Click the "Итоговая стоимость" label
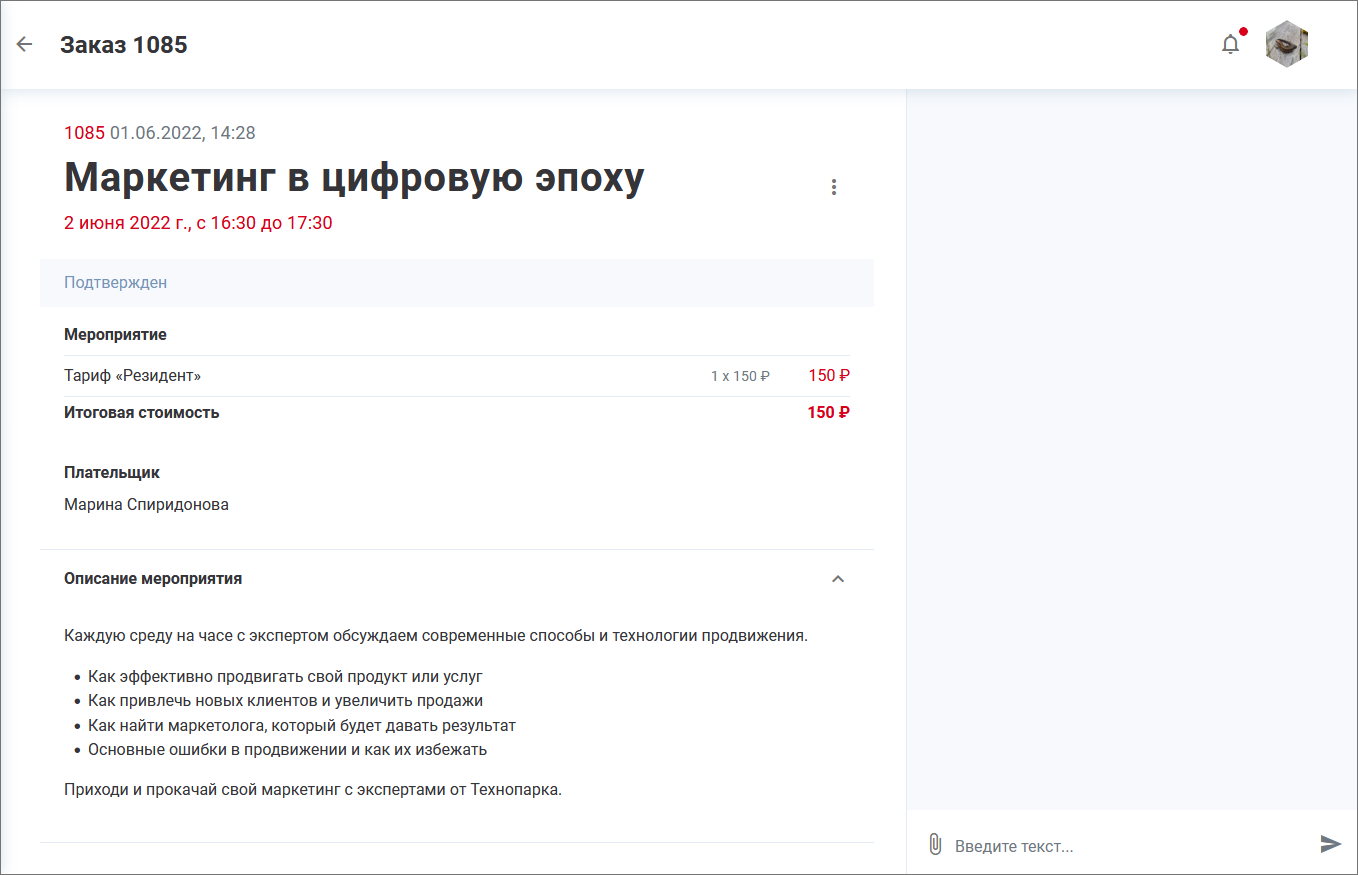This screenshot has width=1358, height=875. 142,413
